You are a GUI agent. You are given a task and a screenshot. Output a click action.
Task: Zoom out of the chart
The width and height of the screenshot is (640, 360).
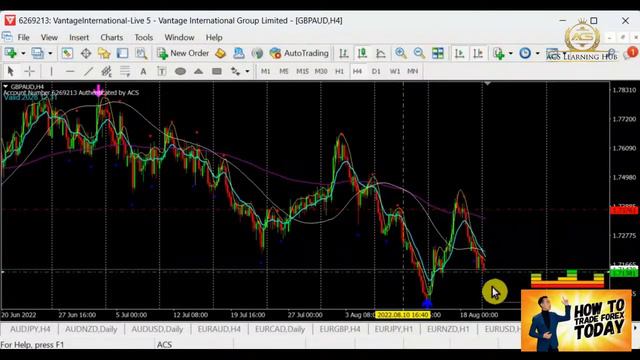click(419, 53)
